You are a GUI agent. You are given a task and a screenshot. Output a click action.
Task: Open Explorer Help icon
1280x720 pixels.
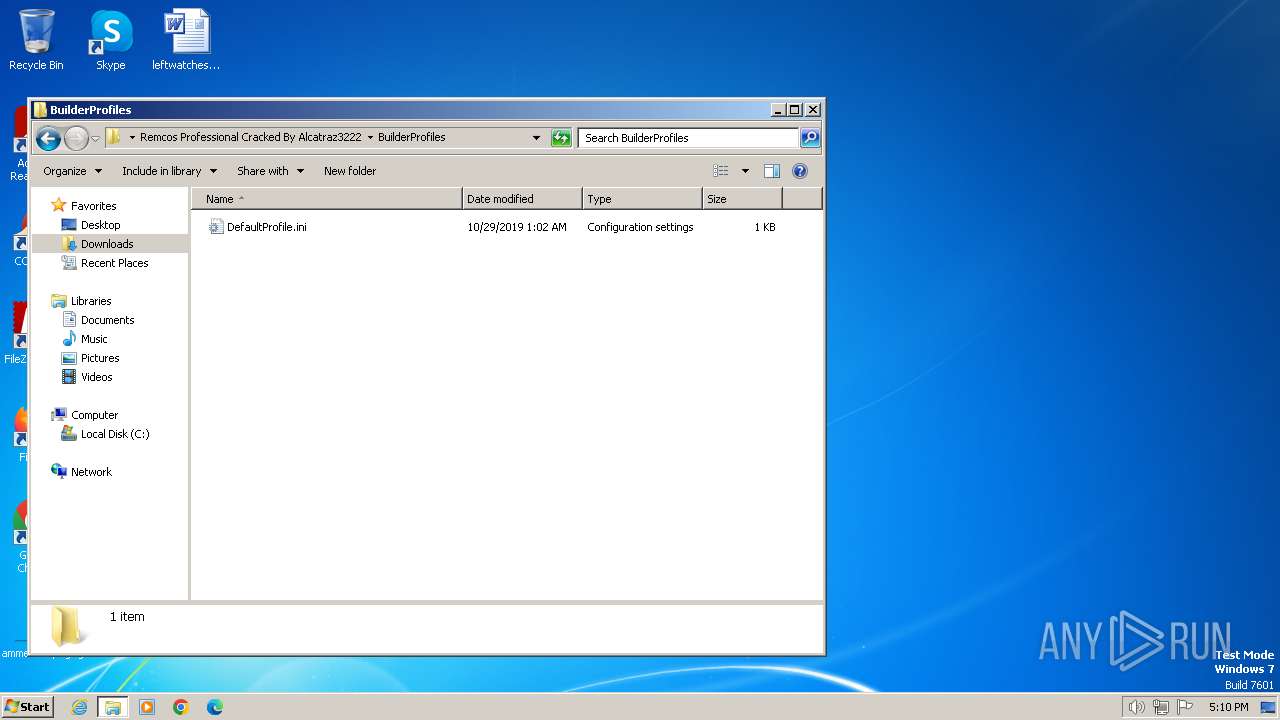tap(799, 171)
